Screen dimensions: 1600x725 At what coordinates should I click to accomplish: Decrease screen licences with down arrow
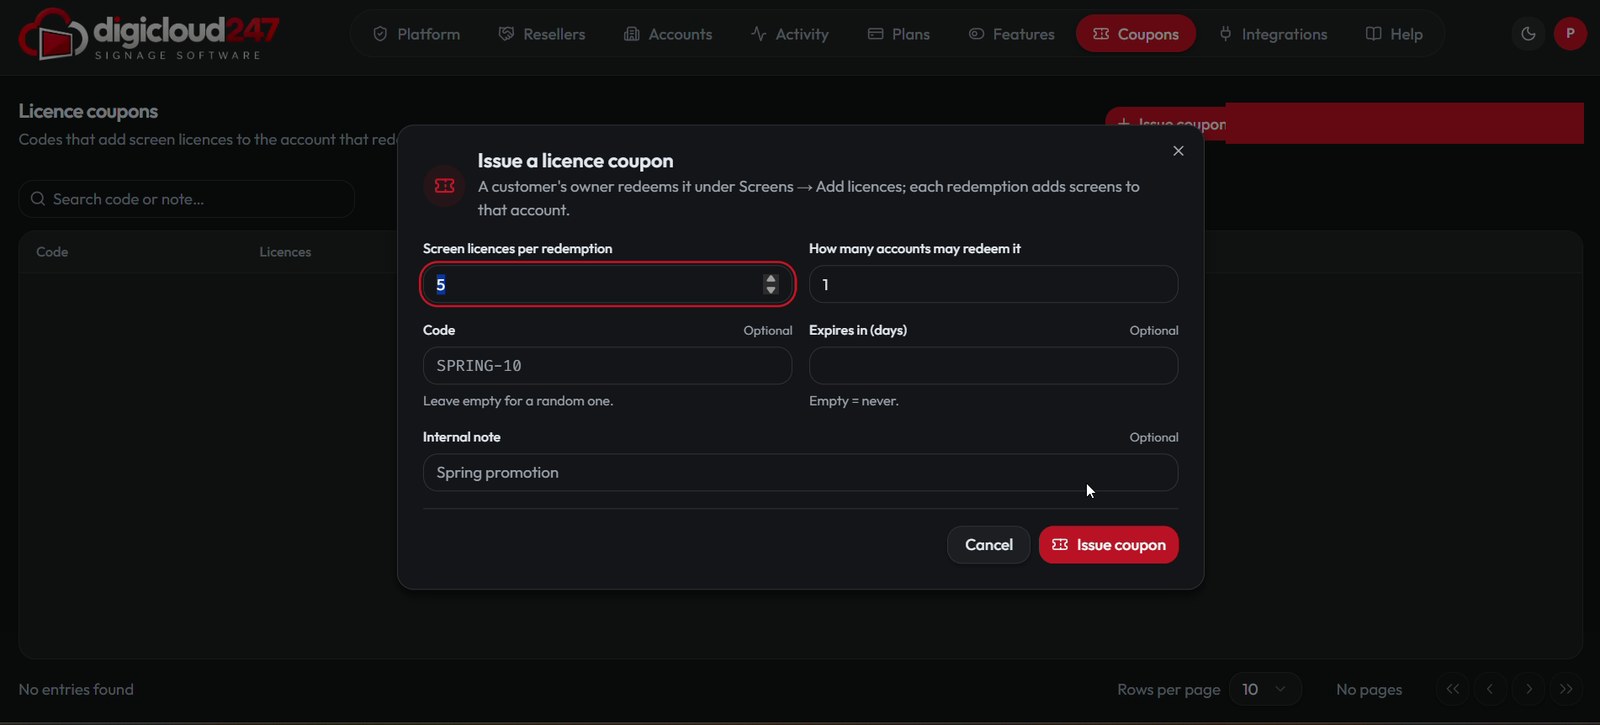[x=770, y=290]
